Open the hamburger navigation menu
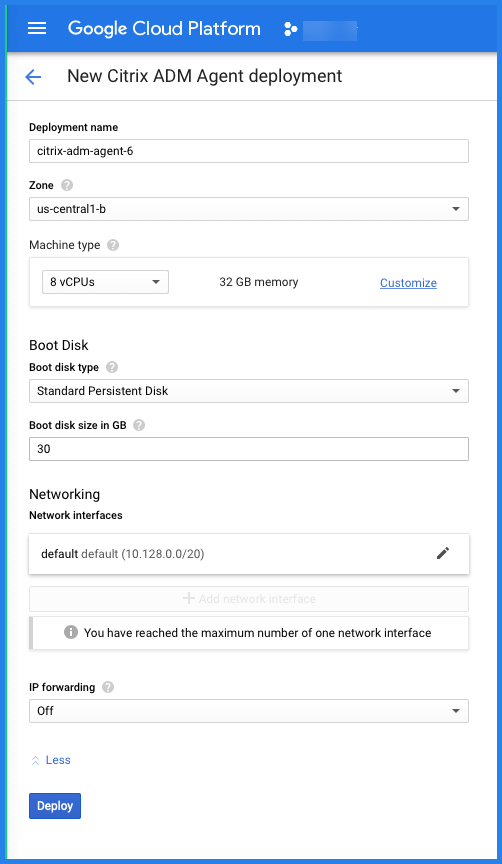This screenshot has height=864, width=502. tap(37, 29)
